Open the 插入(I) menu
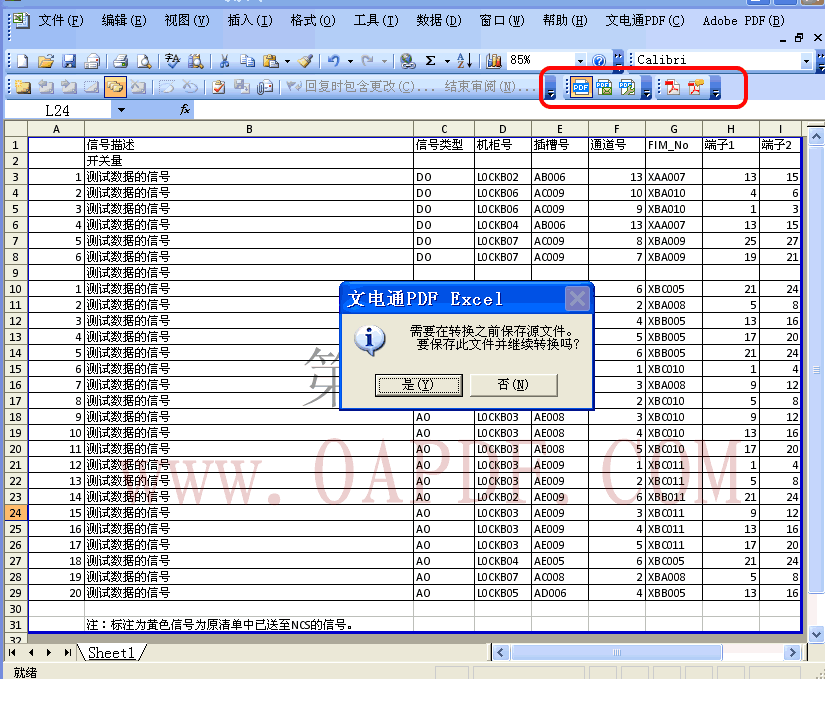This screenshot has height=701, width=825. (250, 21)
